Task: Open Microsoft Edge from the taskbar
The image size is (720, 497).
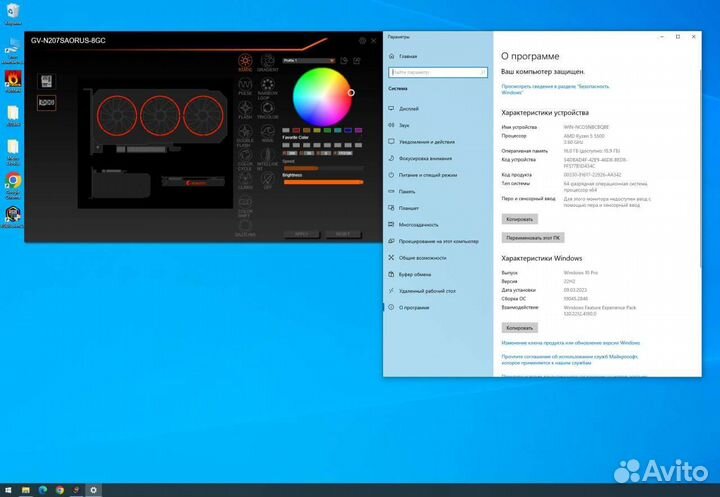Action: [x=43, y=490]
